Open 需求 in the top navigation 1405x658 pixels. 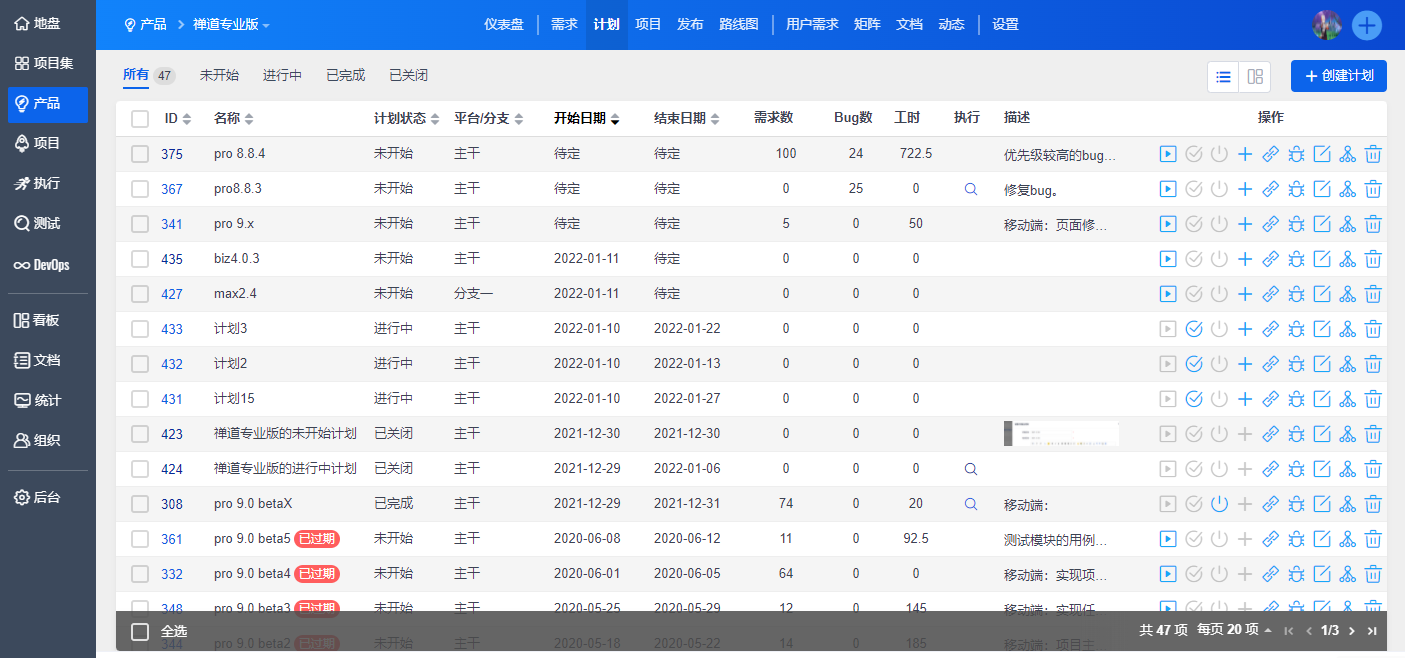564,25
